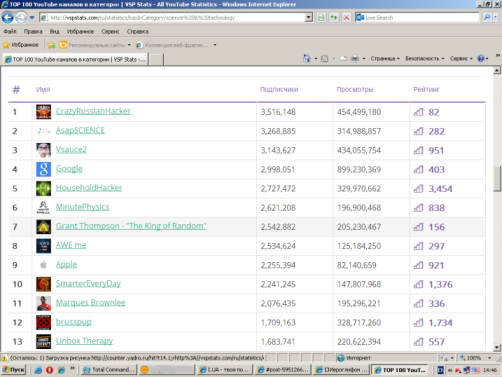
Task: Click the Vsauce2 channel thumbnail
Action: (x=43, y=150)
